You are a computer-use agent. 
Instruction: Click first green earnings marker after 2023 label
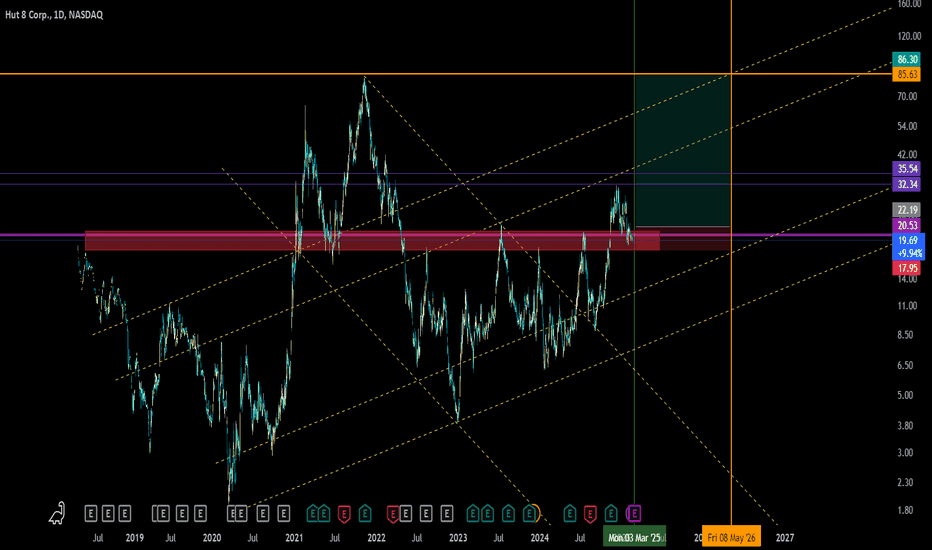(x=473, y=513)
